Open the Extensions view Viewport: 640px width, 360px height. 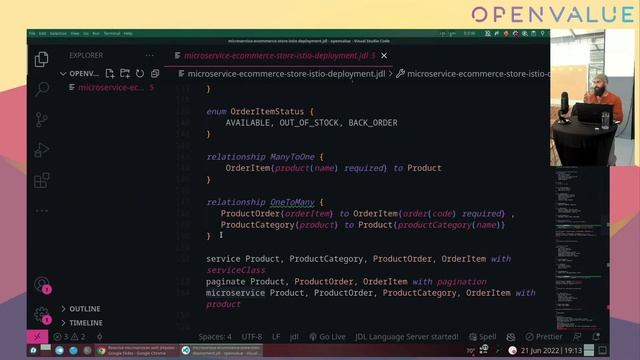pyautogui.click(x=42, y=180)
